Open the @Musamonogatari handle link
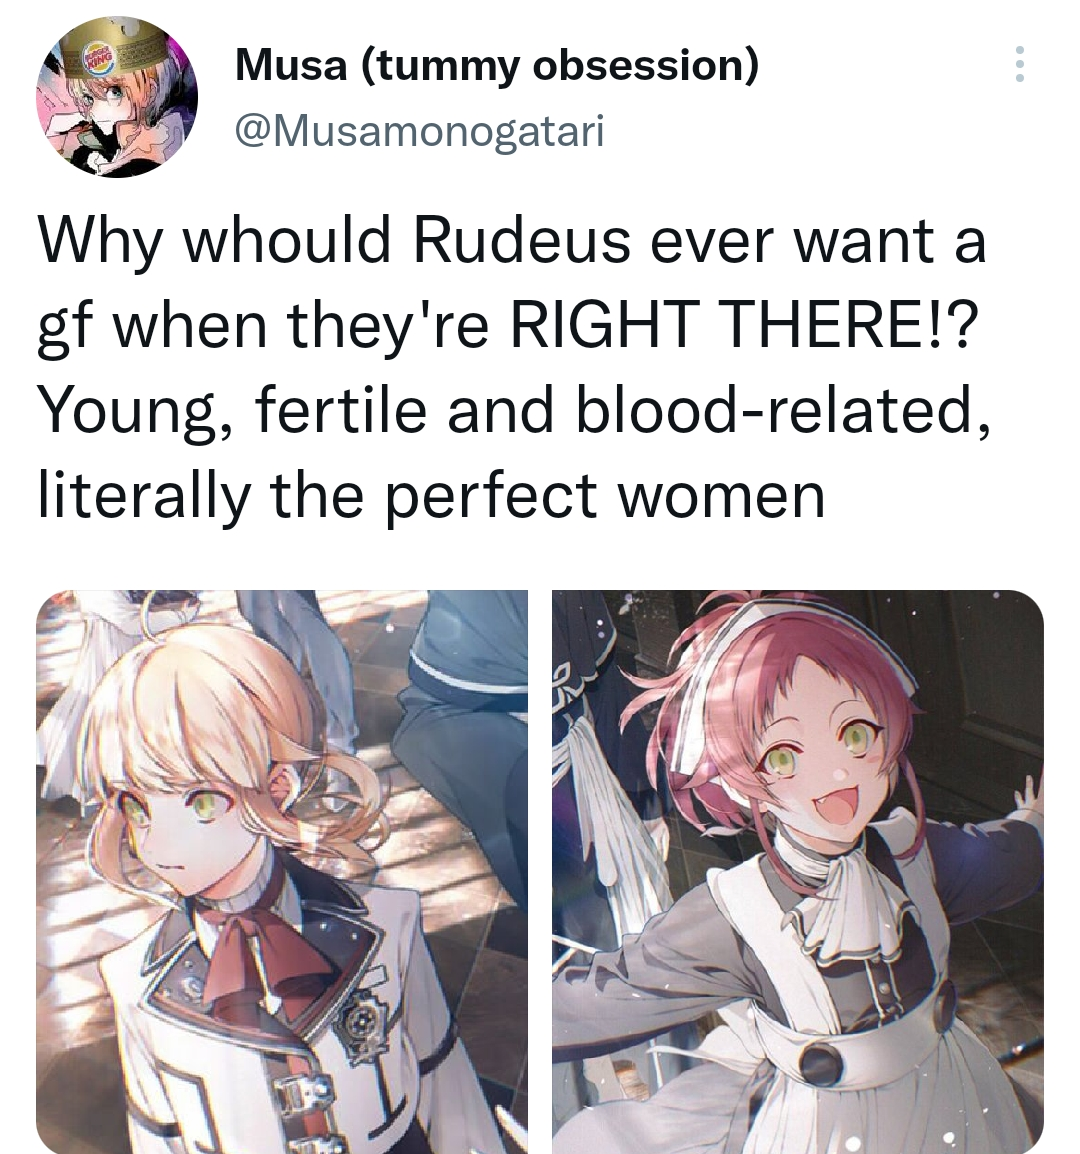Viewport: 1080px width, 1154px height. pos(420,132)
